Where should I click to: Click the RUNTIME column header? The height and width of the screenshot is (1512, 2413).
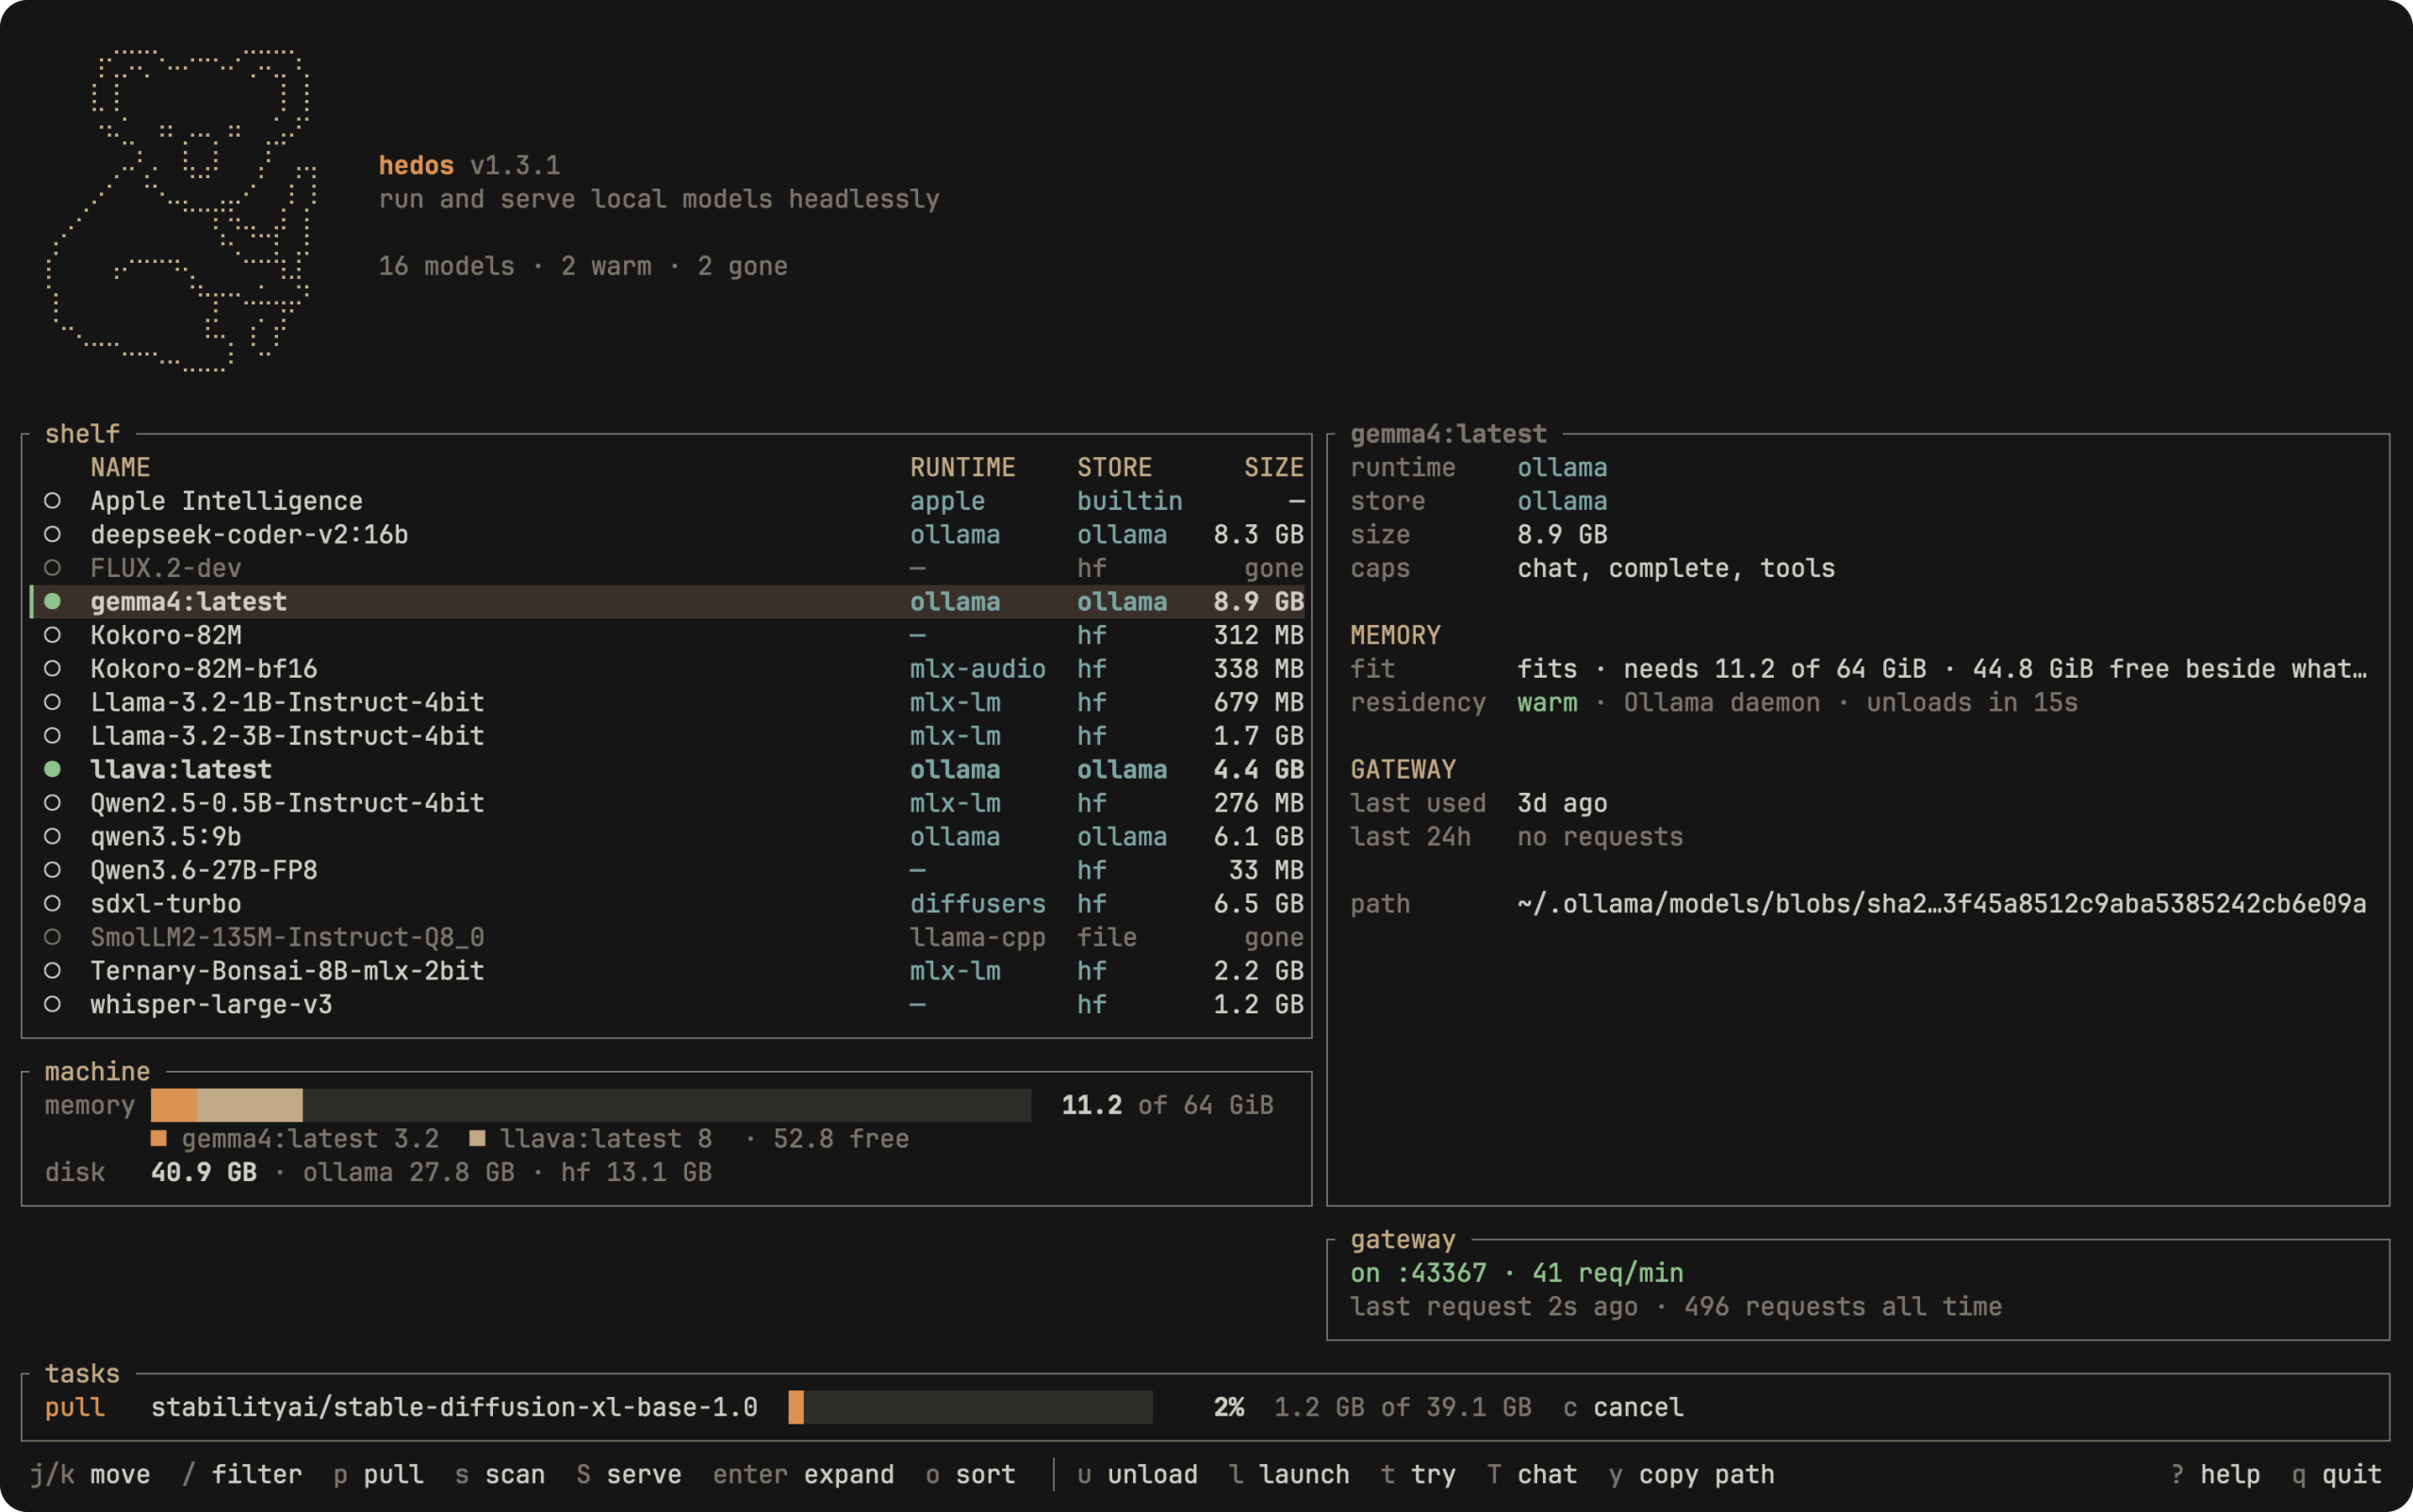pos(962,467)
